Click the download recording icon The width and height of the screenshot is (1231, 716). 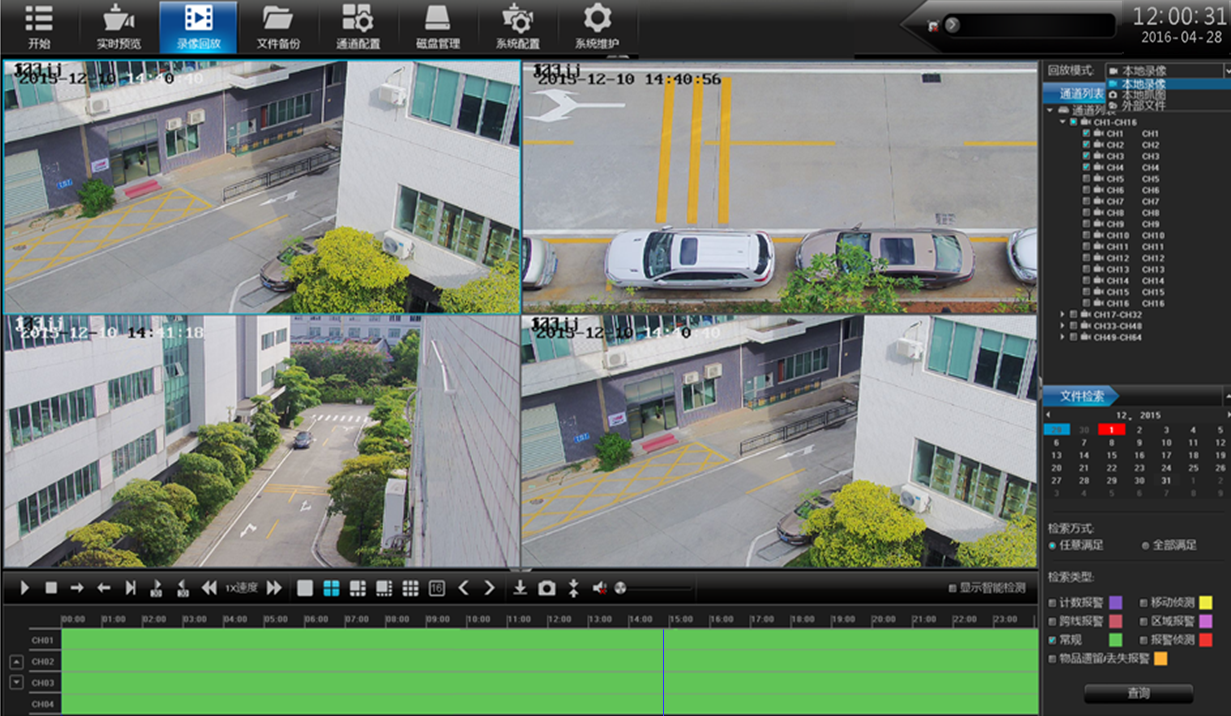click(520, 588)
